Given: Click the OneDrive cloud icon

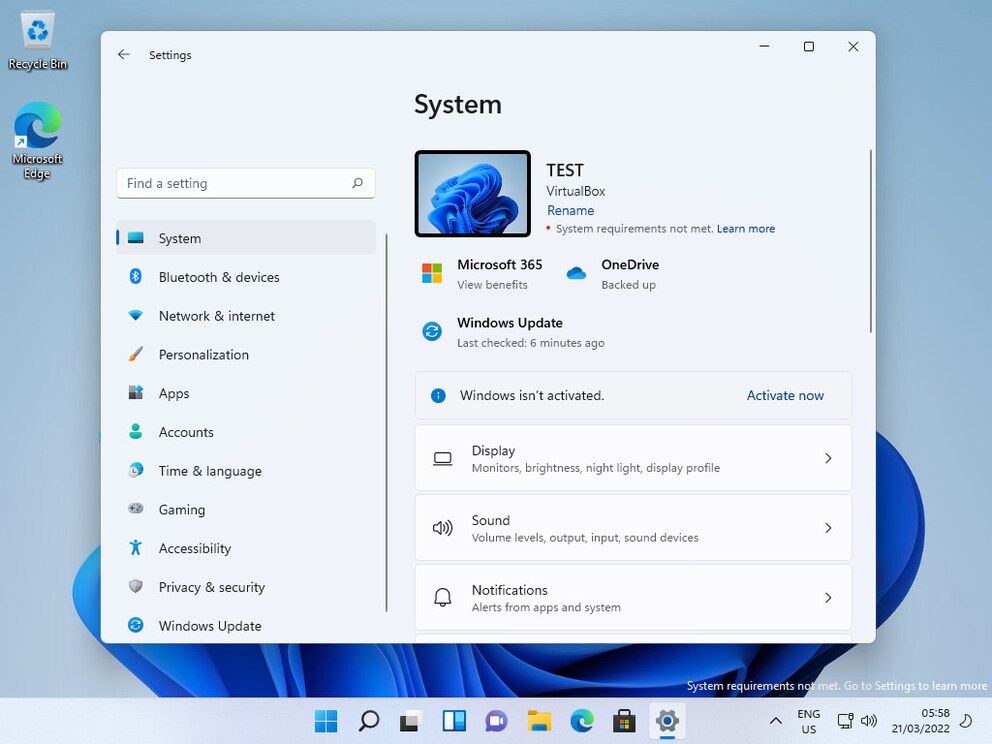Looking at the screenshot, I should pyautogui.click(x=576, y=273).
